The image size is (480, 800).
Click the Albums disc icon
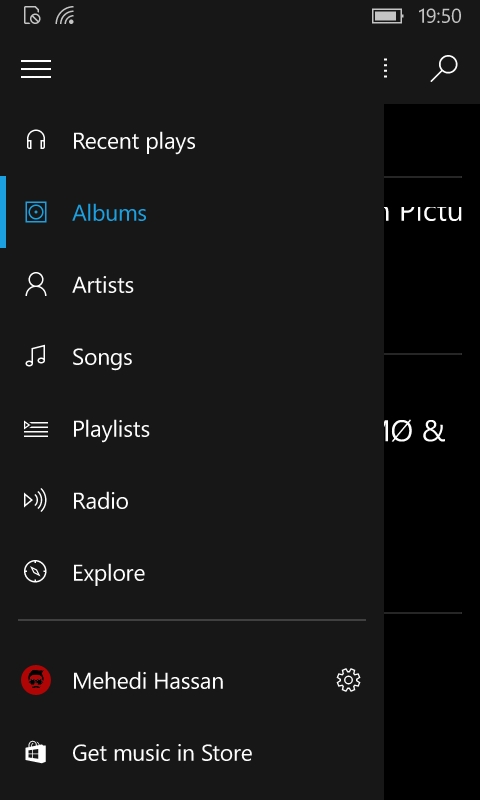(36, 212)
